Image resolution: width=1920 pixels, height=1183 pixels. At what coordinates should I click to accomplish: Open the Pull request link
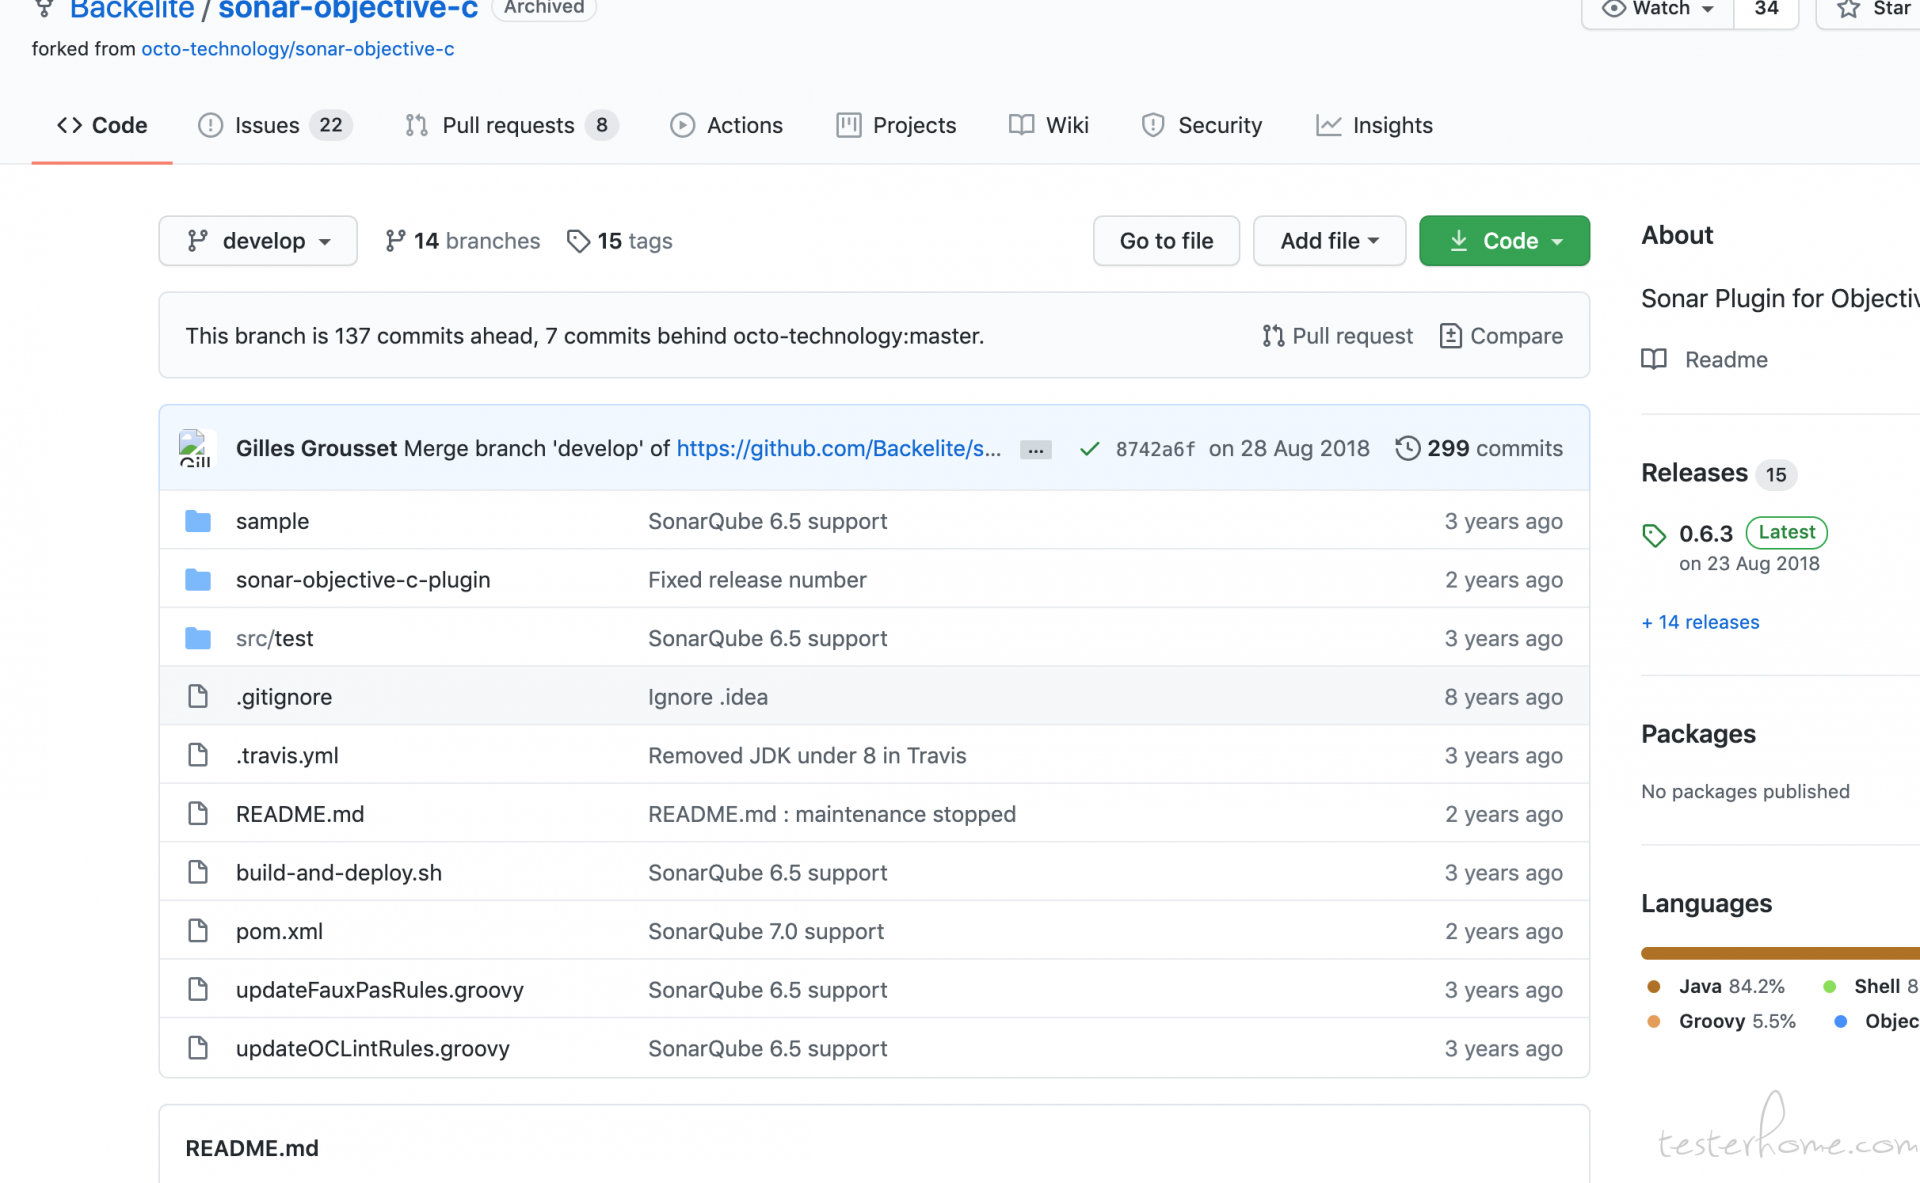pyautogui.click(x=1337, y=336)
